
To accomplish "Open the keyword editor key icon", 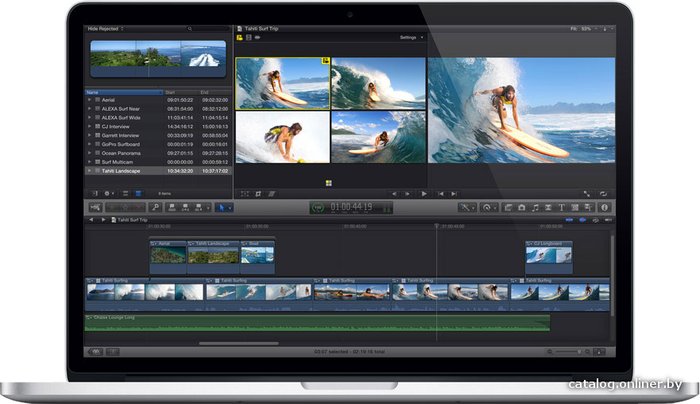I will (155, 208).
